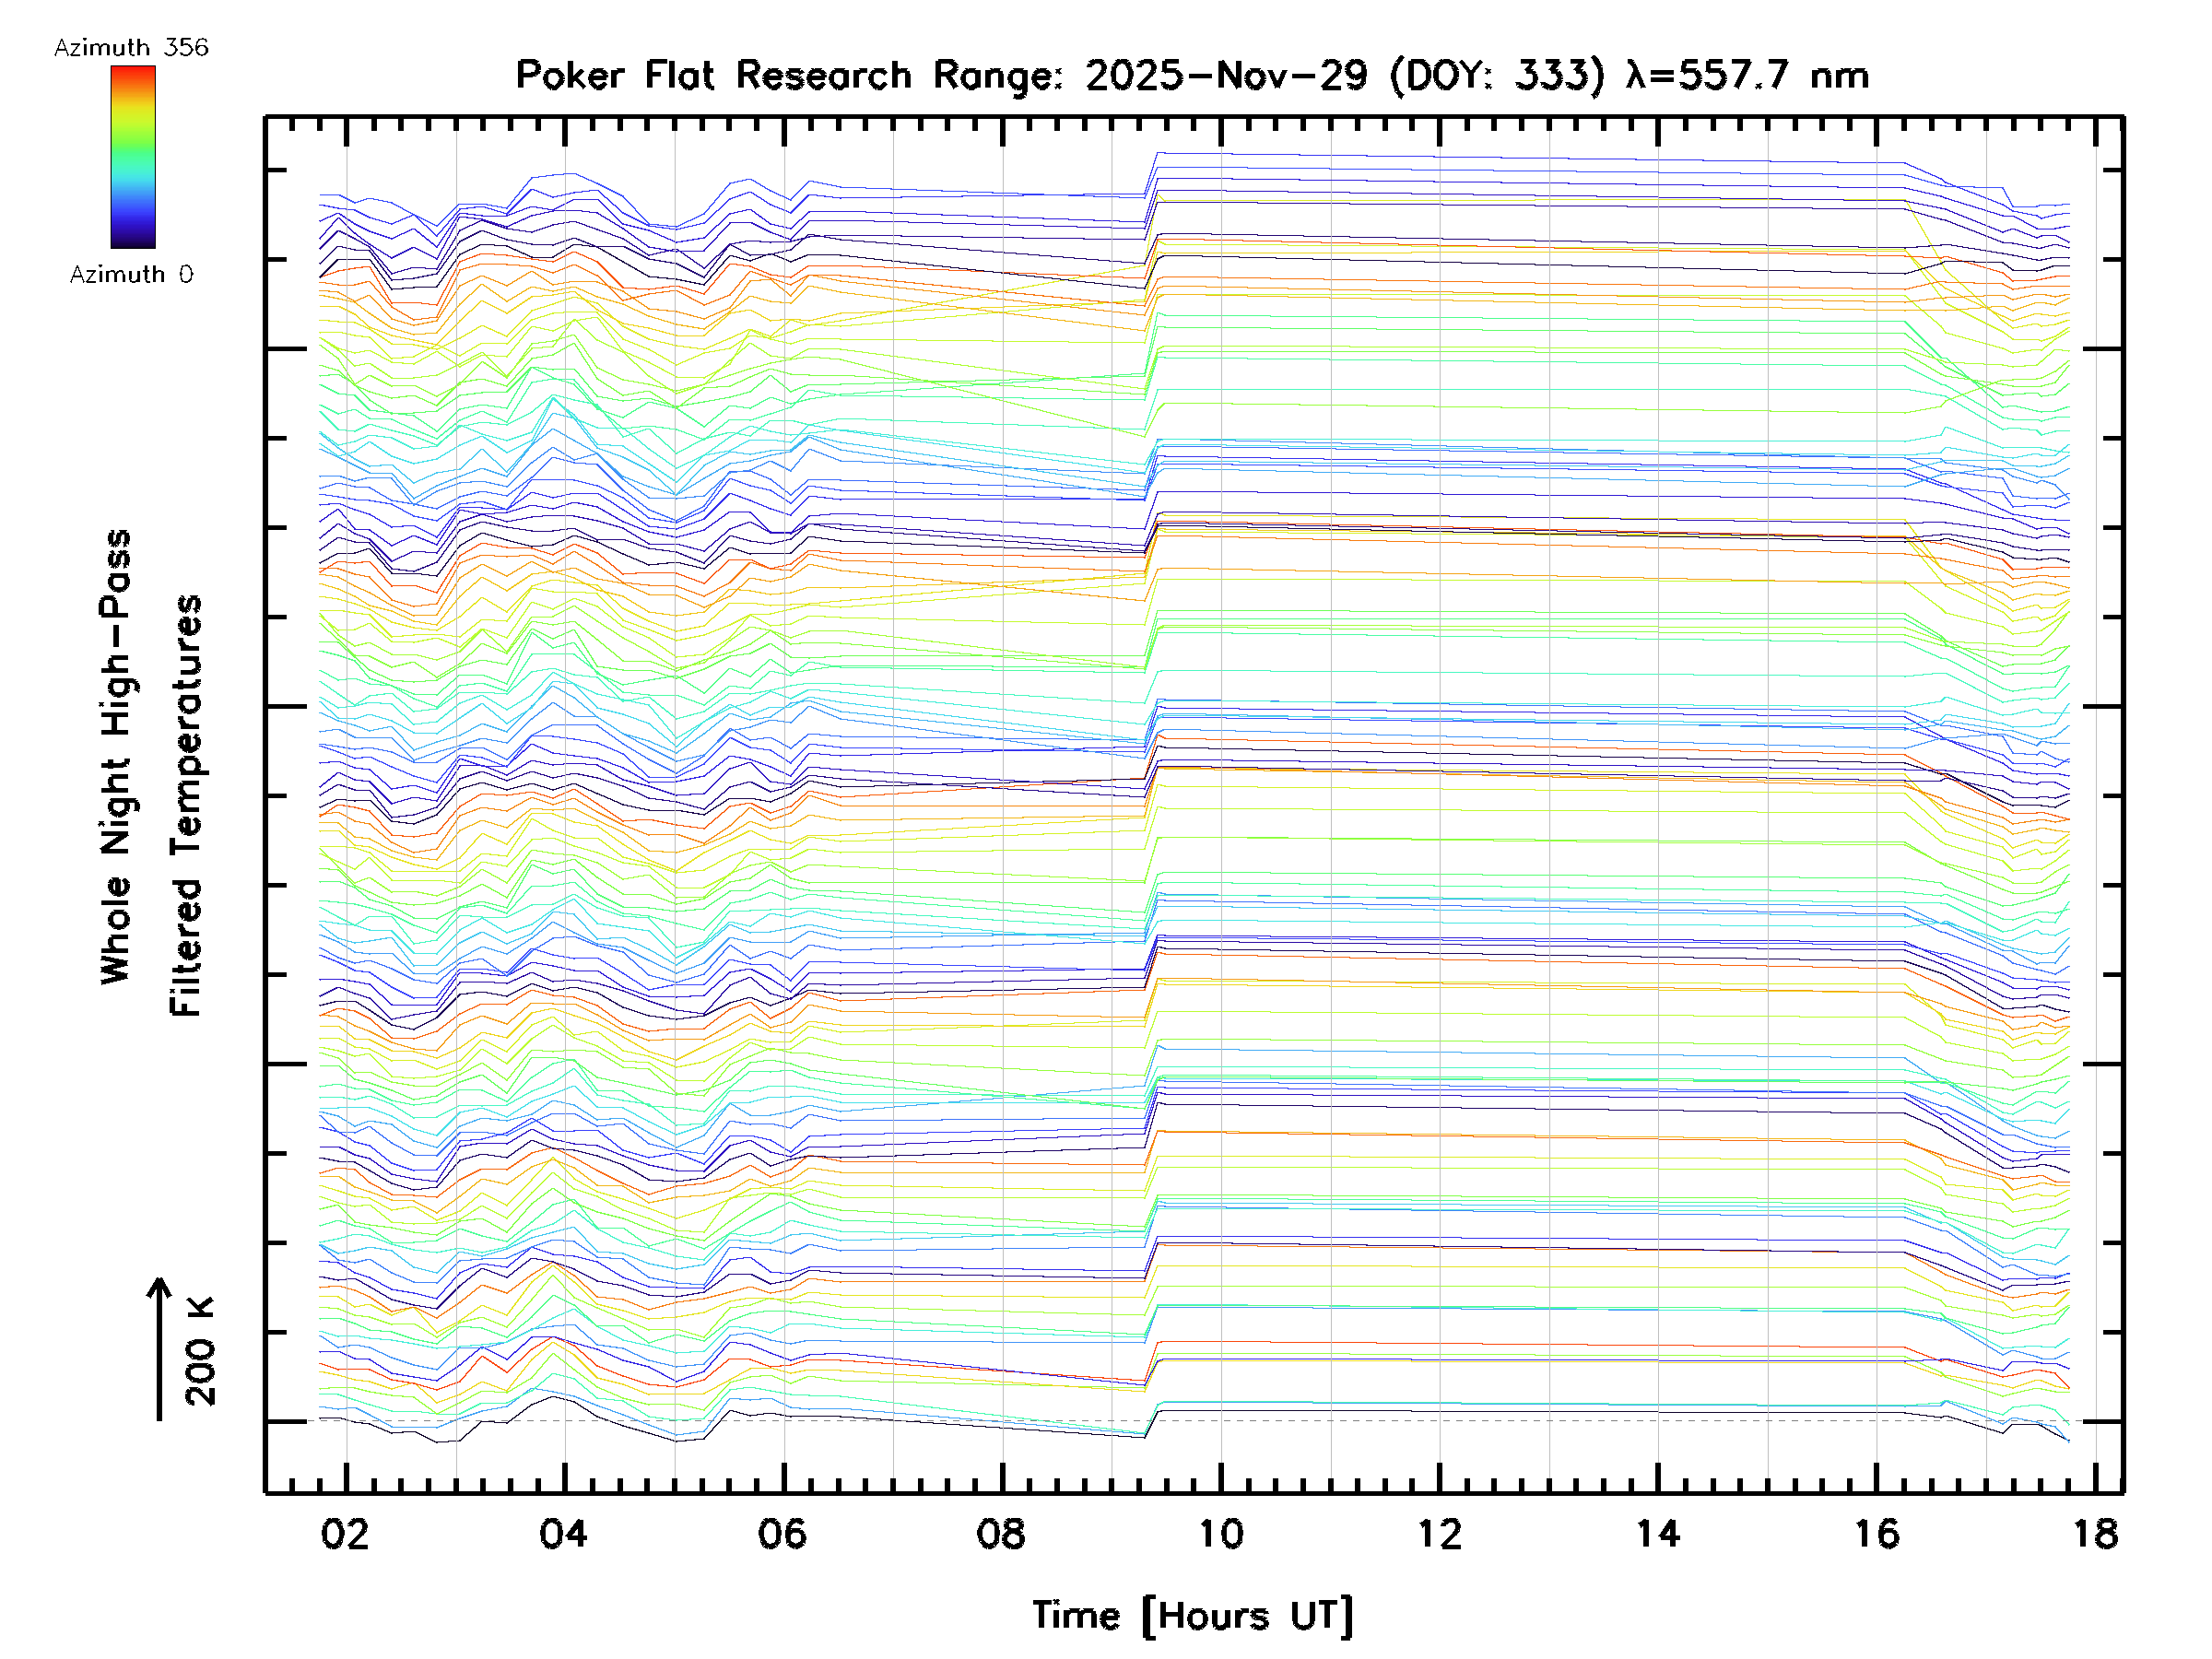Click the 'Azimuth 0' legend label

pos(131,274)
